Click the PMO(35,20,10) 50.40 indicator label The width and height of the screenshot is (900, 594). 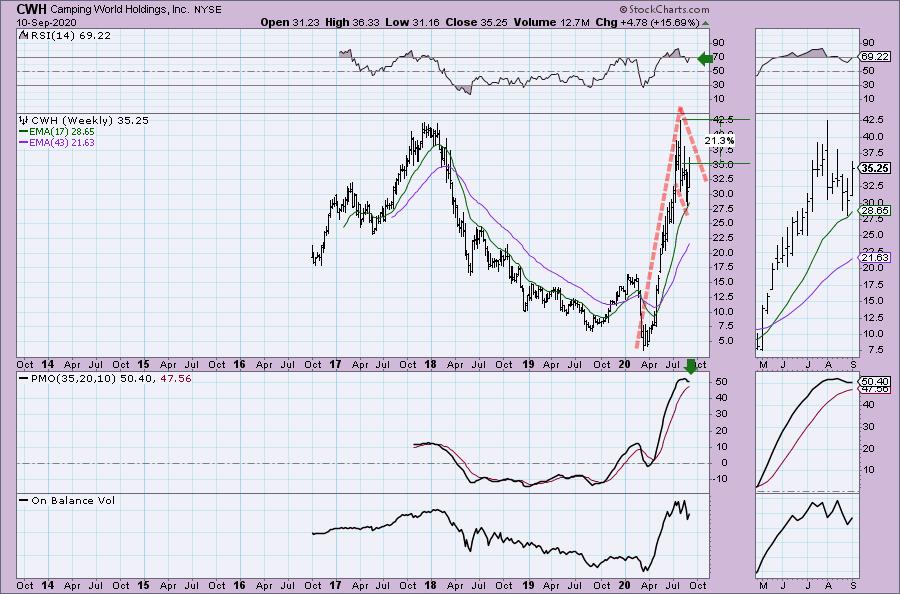coord(92,379)
